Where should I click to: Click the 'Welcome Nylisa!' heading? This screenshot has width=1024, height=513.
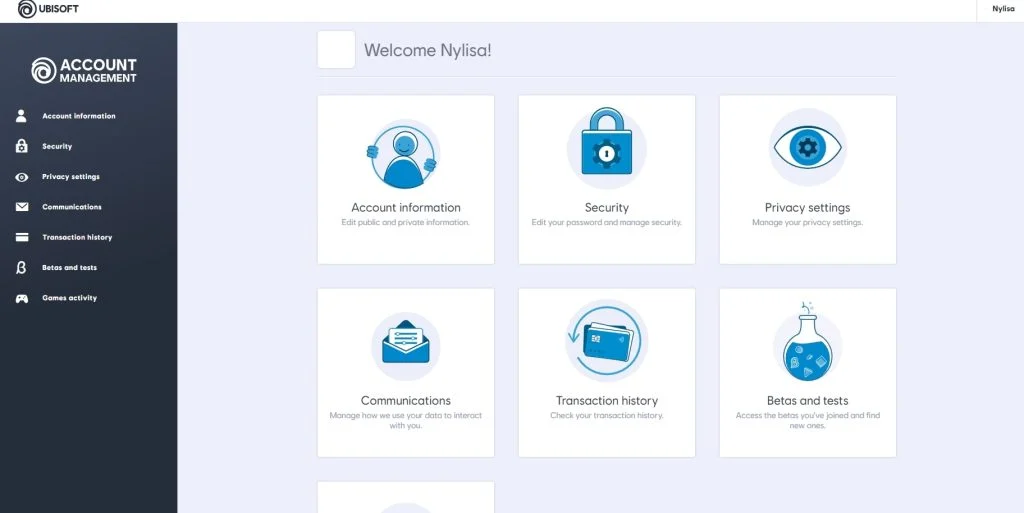pos(428,50)
